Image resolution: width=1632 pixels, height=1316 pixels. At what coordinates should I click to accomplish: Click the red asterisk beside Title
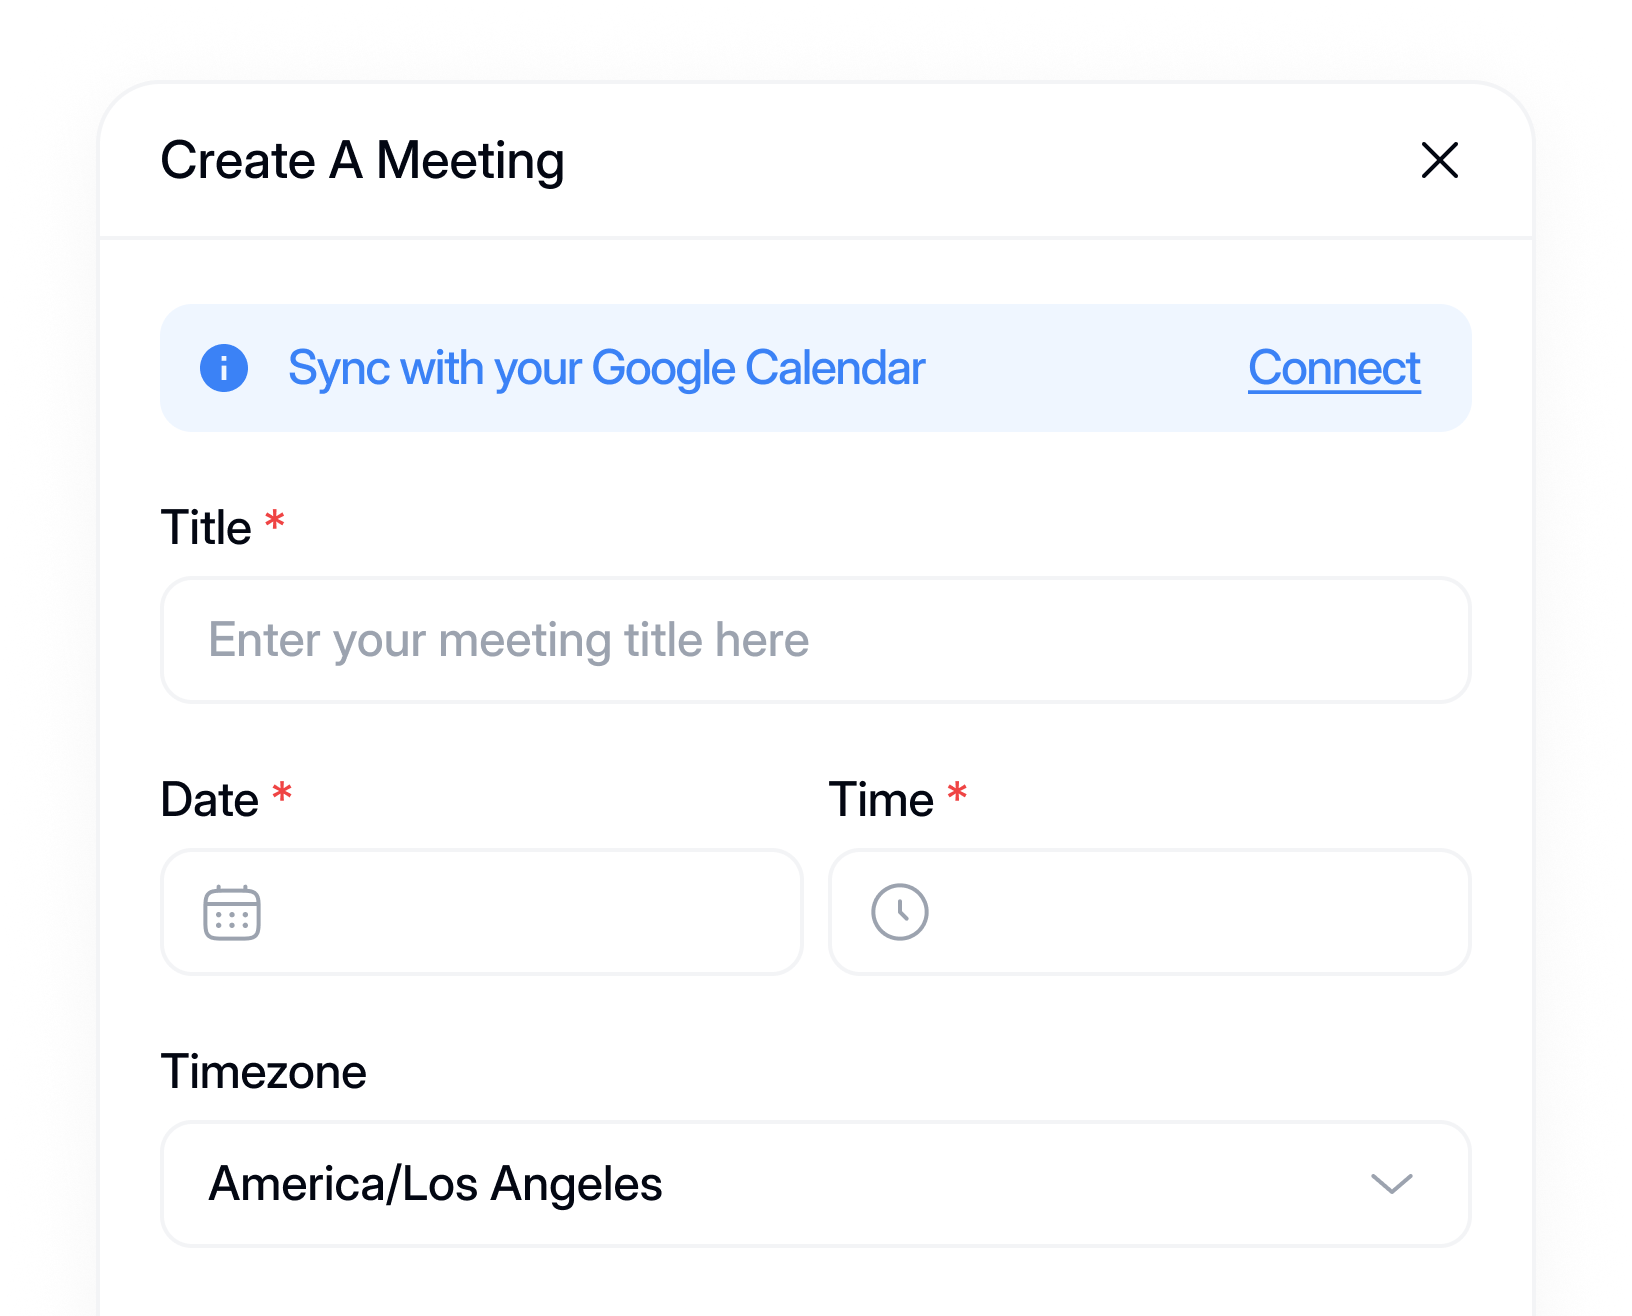(275, 521)
